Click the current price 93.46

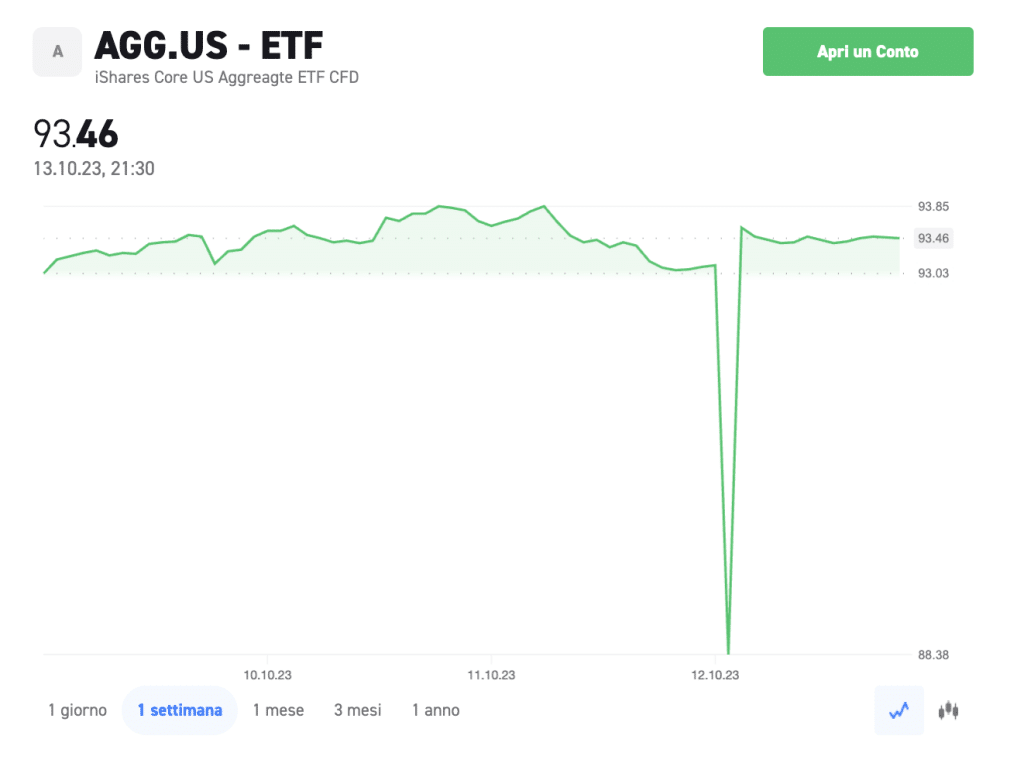[75, 133]
